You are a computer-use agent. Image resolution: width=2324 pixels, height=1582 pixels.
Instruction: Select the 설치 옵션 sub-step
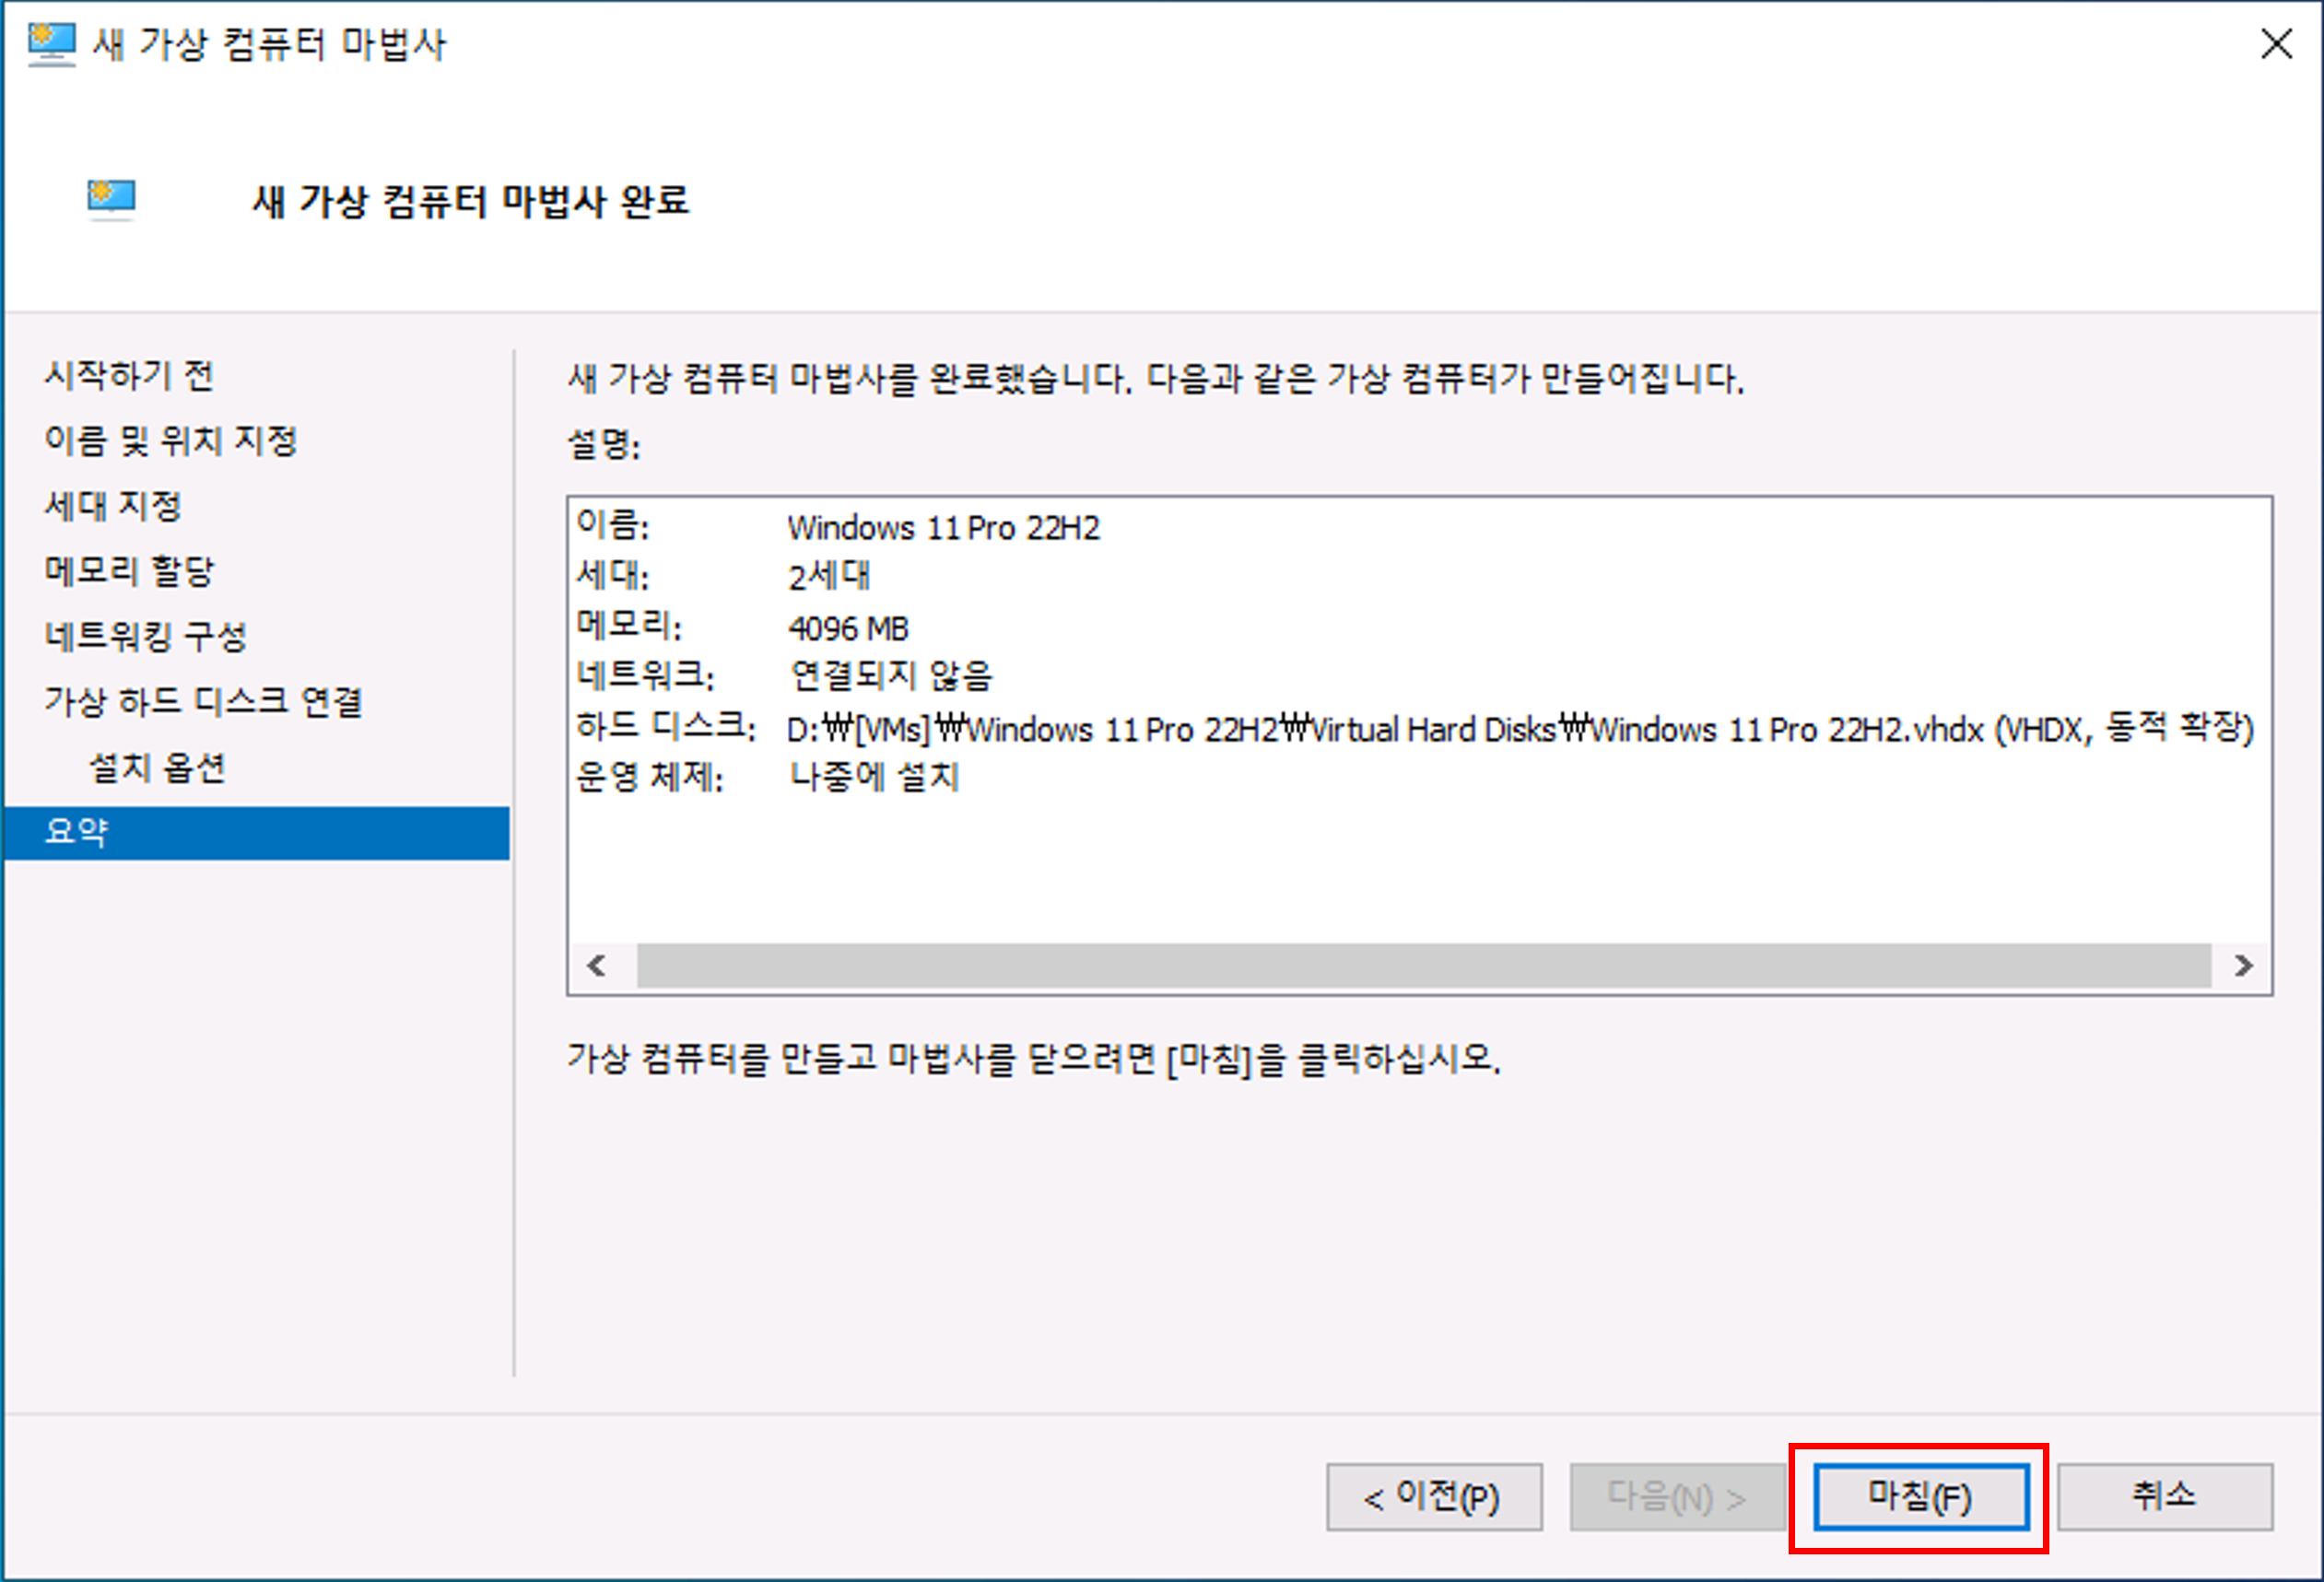(157, 768)
